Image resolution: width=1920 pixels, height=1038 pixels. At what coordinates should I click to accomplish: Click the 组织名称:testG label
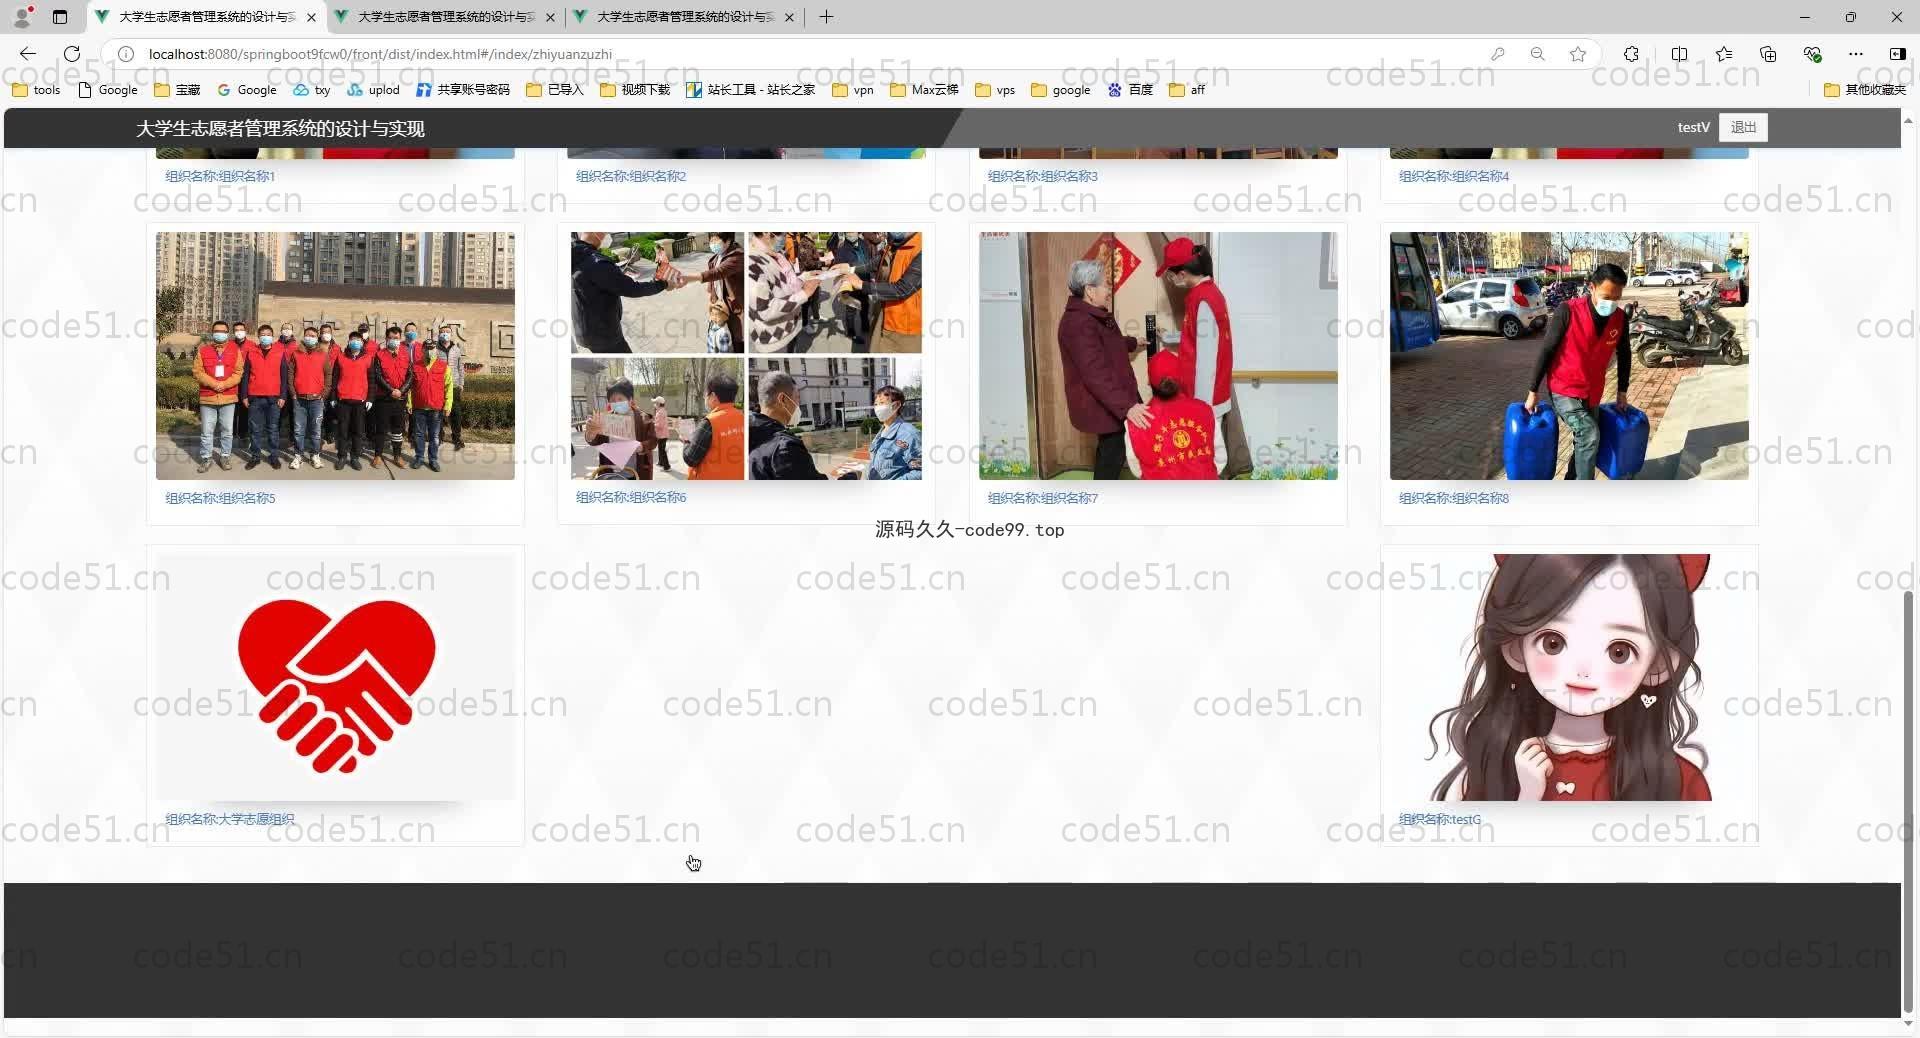click(1440, 819)
